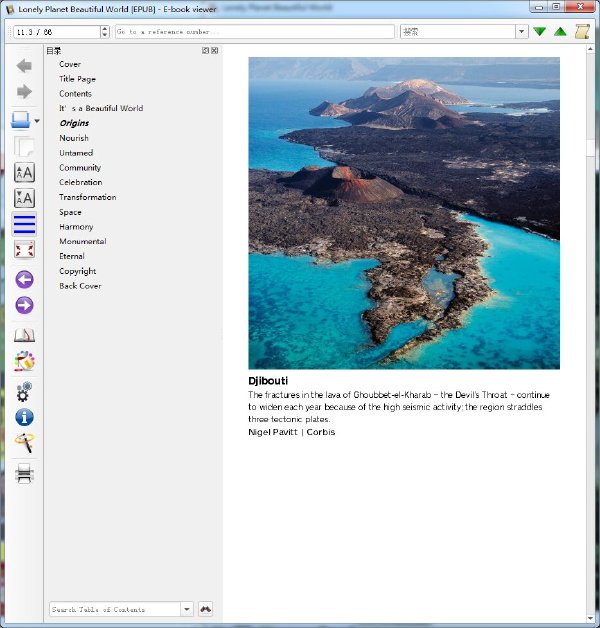Toggle Table of Contents panel icon

pos(24,223)
